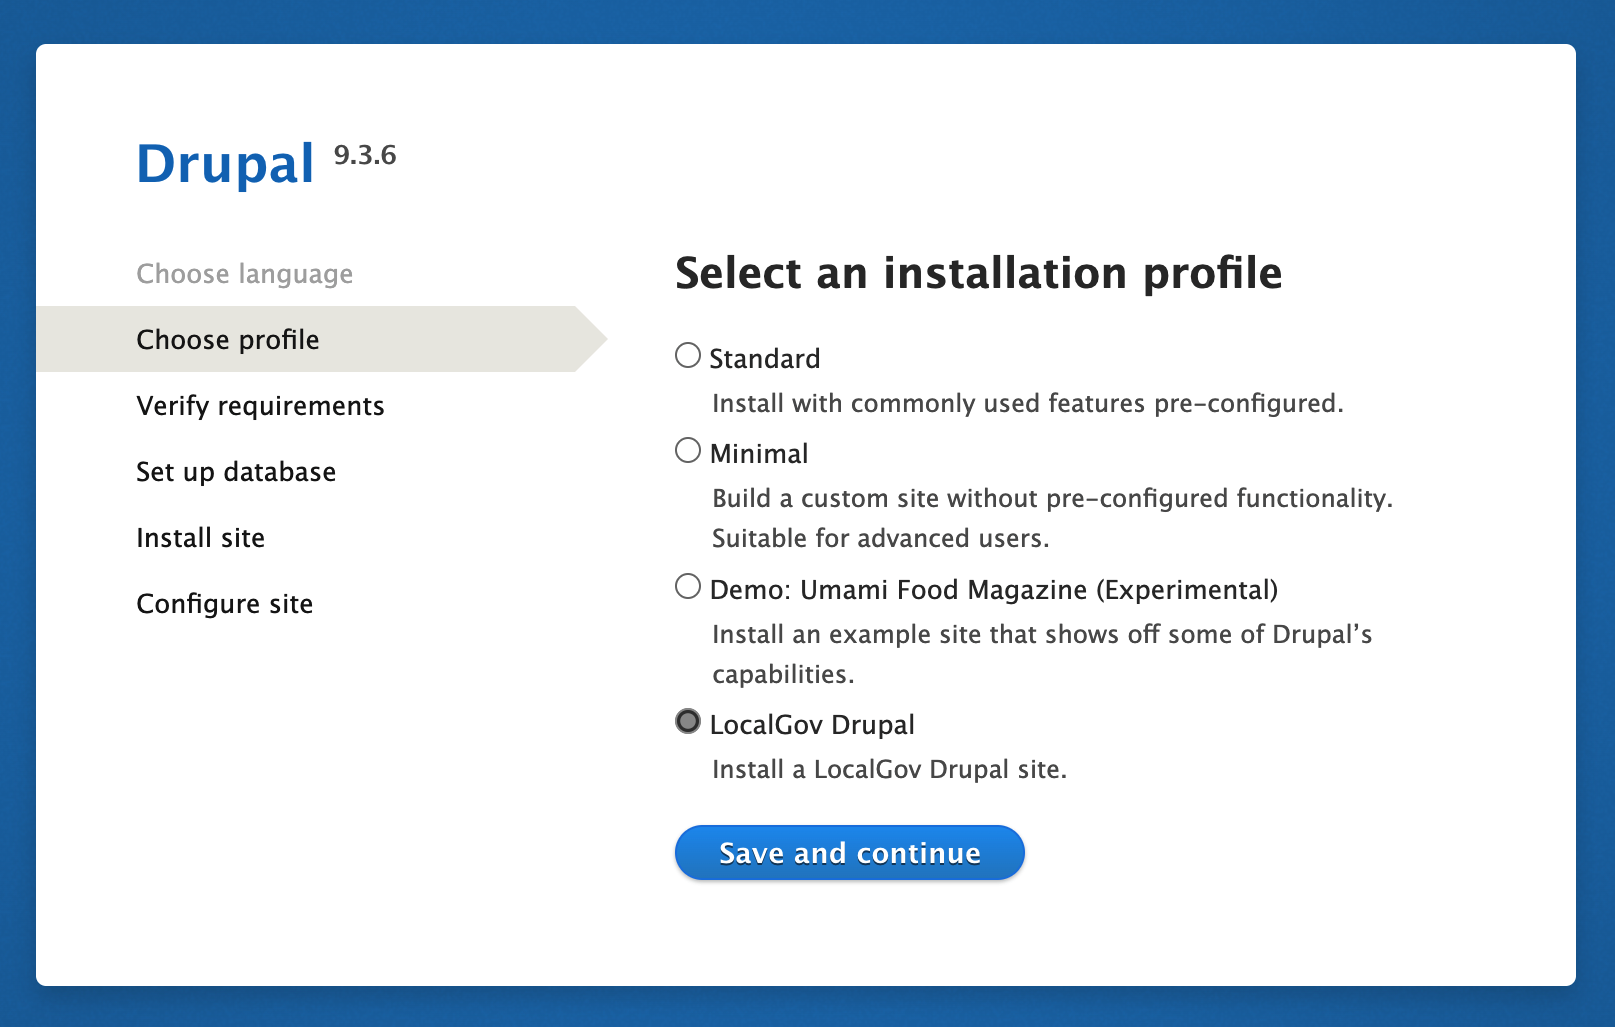The height and width of the screenshot is (1027, 1615).
Task: Click the Umami demo description text
Action: click(1042, 634)
